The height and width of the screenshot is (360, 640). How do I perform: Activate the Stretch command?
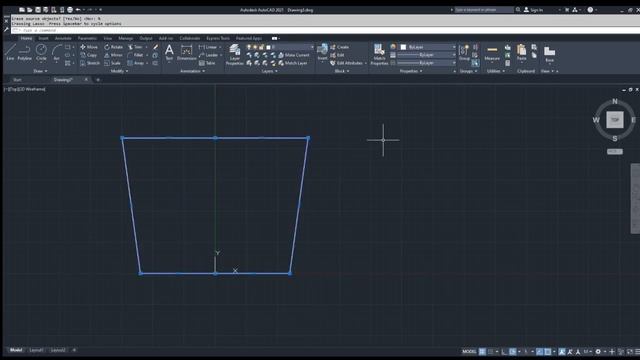(x=90, y=63)
